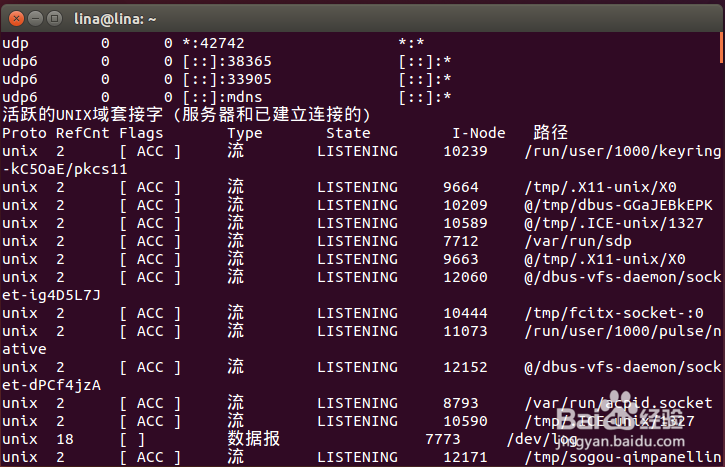Click LISTENING state in 12171 row
Image resolution: width=725 pixels, height=467 pixels.
point(357,458)
